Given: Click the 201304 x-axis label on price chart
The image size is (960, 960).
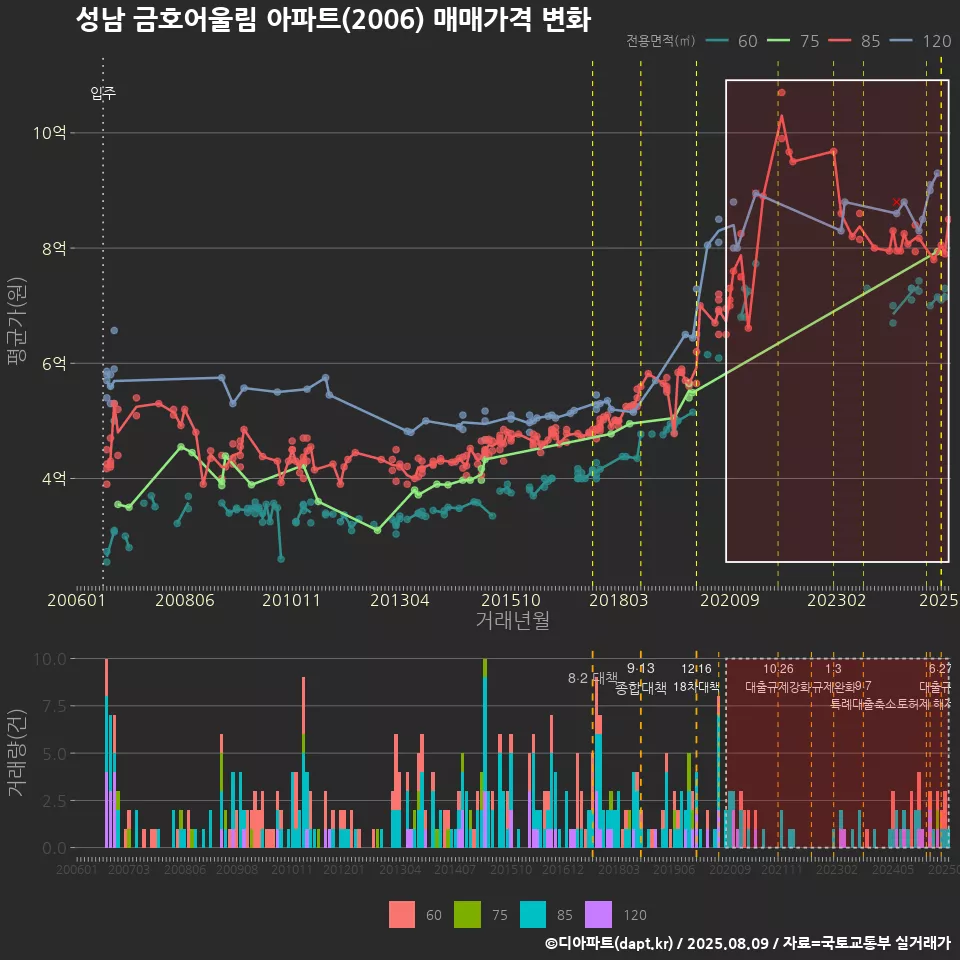Looking at the screenshot, I should pyautogui.click(x=400, y=600).
